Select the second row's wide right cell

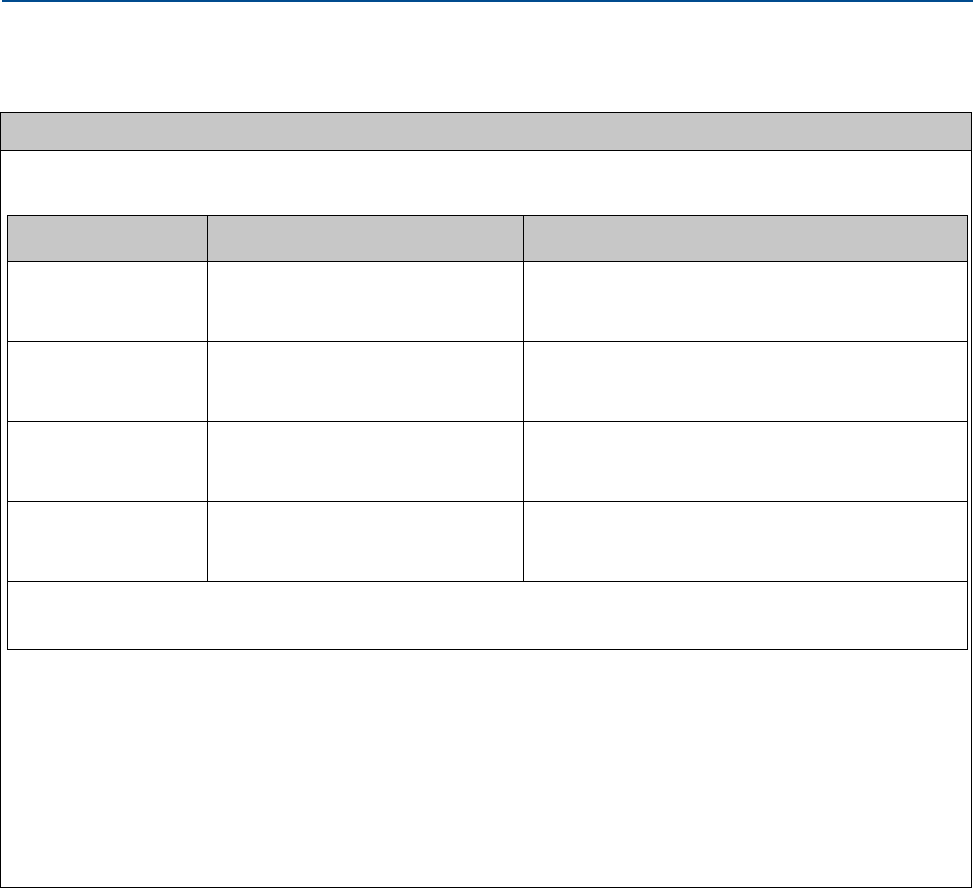pos(745,381)
